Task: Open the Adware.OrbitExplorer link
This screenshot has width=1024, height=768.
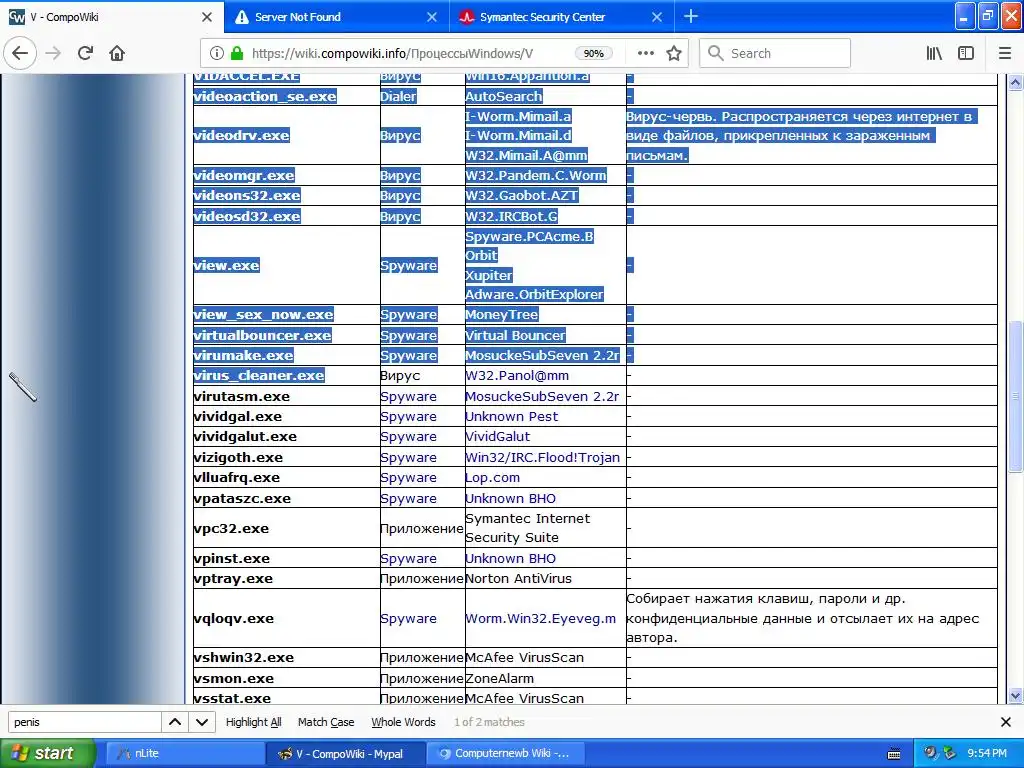Action: tap(534, 295)
